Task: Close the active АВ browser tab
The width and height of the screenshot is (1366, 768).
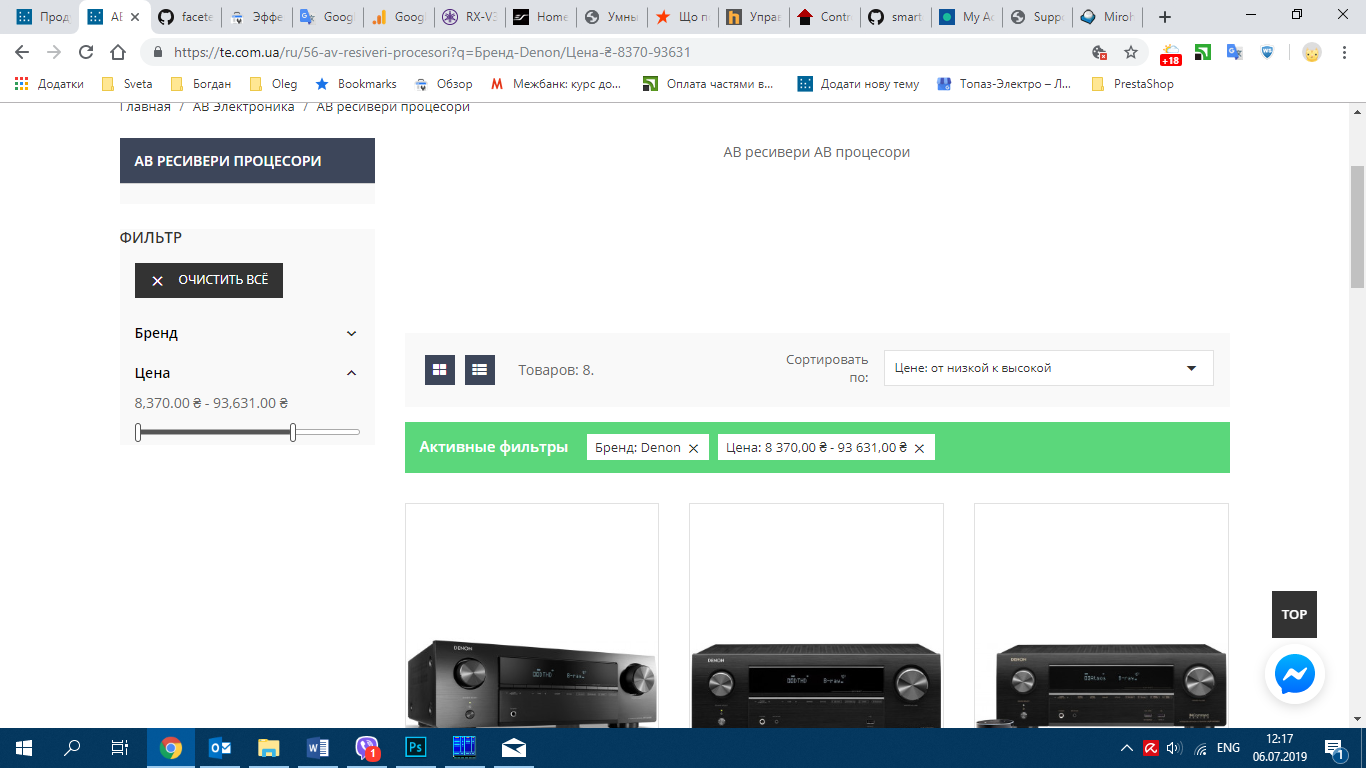Action: (x=135, y=17)
